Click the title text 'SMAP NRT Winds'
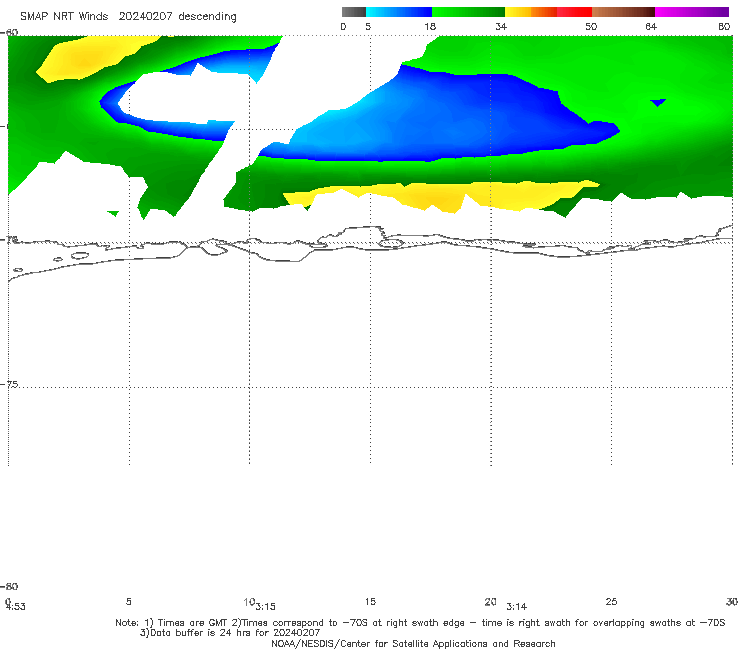This screenshot has width=740, height=650. click(x=64, y=16)
